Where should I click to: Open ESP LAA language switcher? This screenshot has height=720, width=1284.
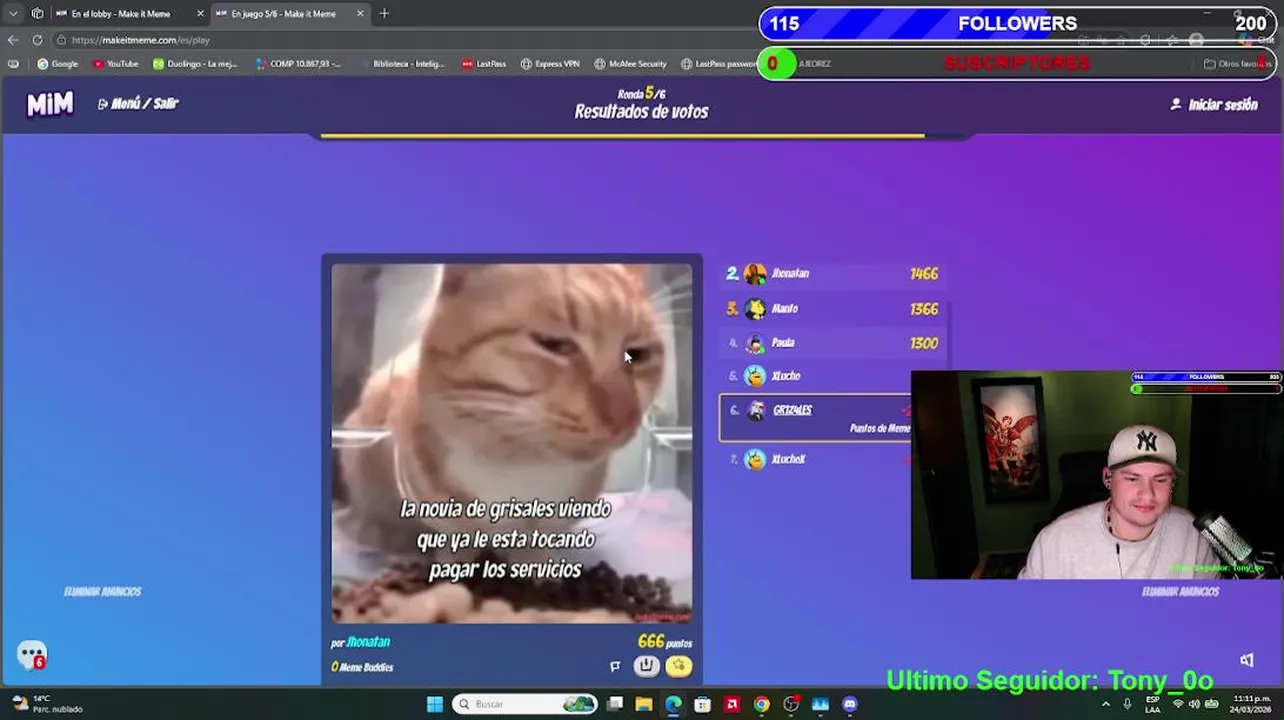coord(1153,704)
